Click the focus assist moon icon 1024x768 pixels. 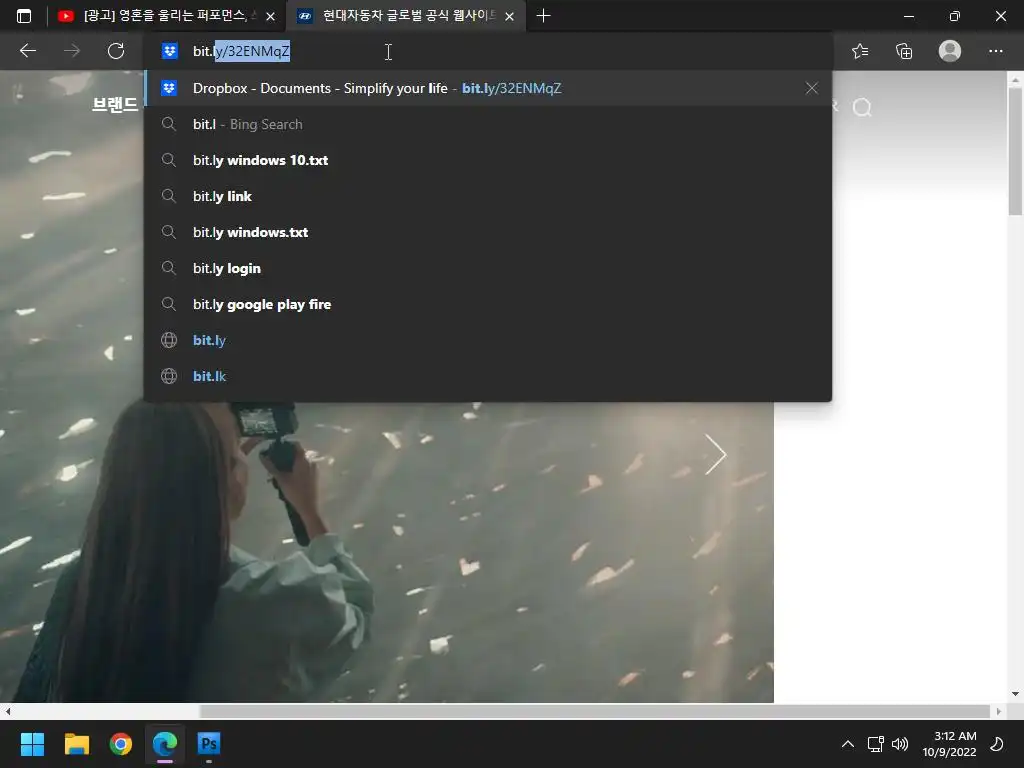click(x=997, y=744)
